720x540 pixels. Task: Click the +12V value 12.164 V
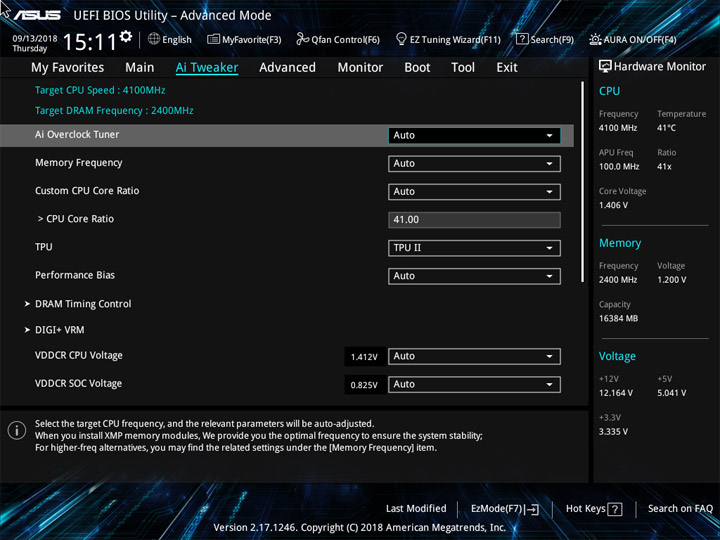point(616,393)
